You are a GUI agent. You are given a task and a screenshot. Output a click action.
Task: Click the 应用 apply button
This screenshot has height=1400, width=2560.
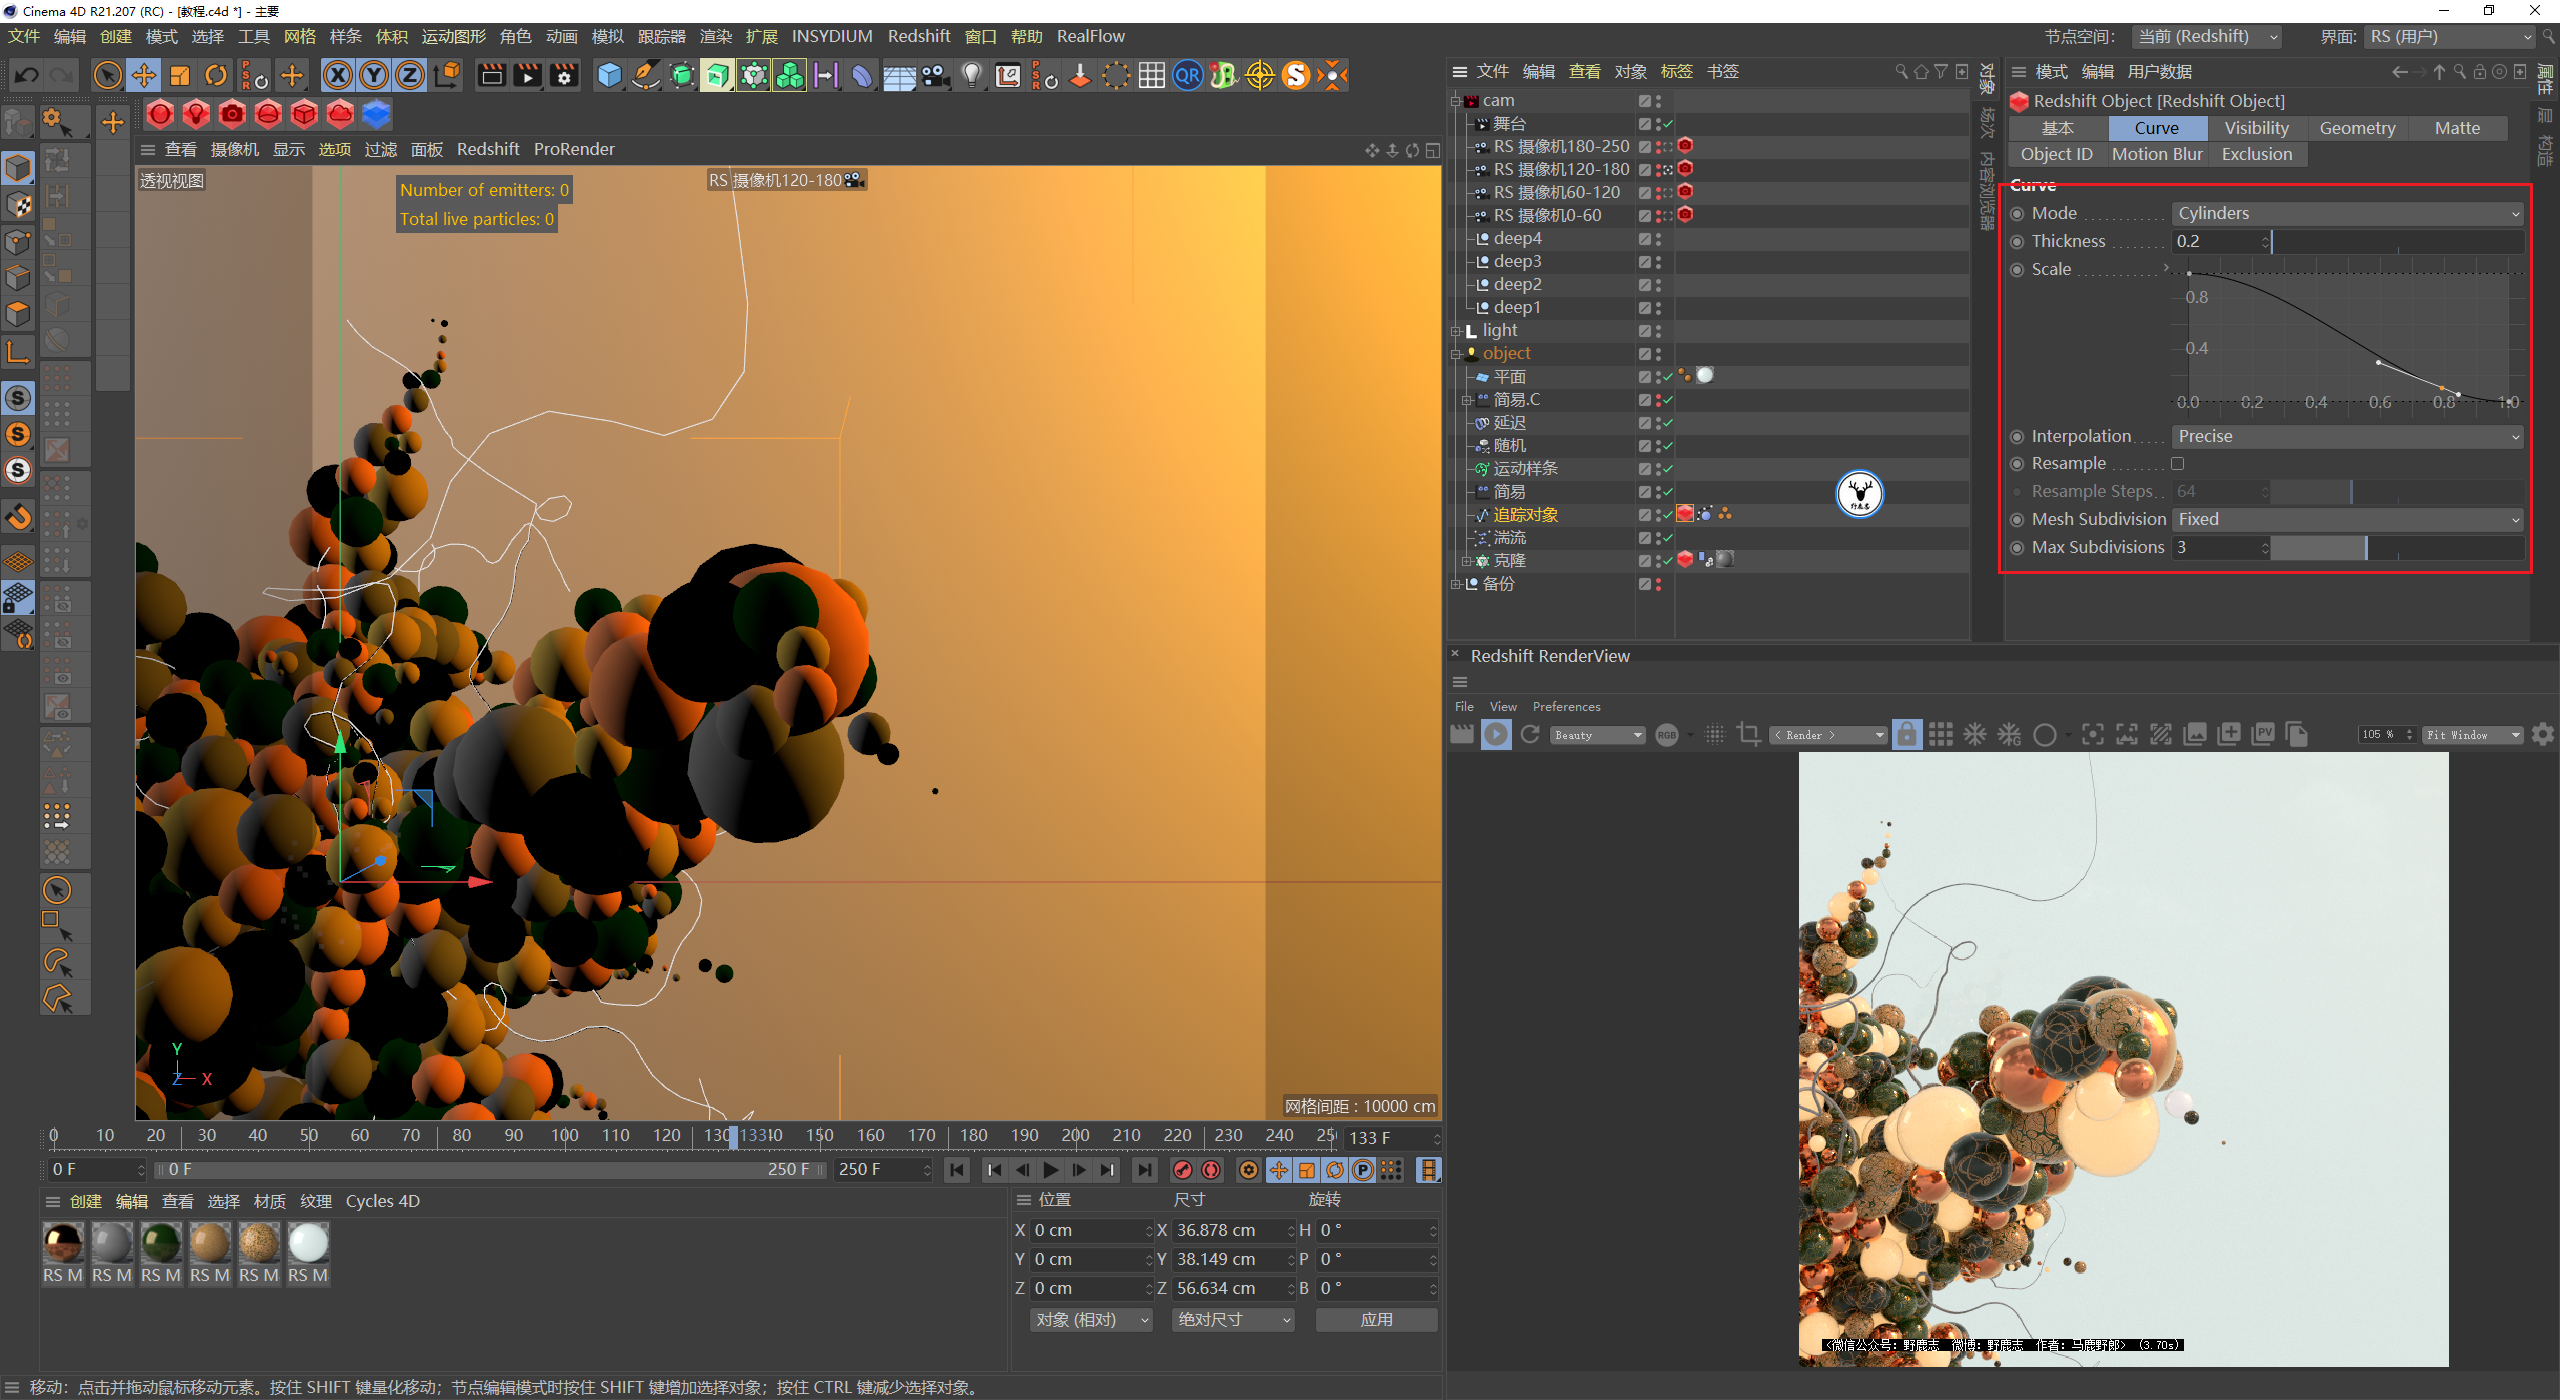click(1376, 1320)
